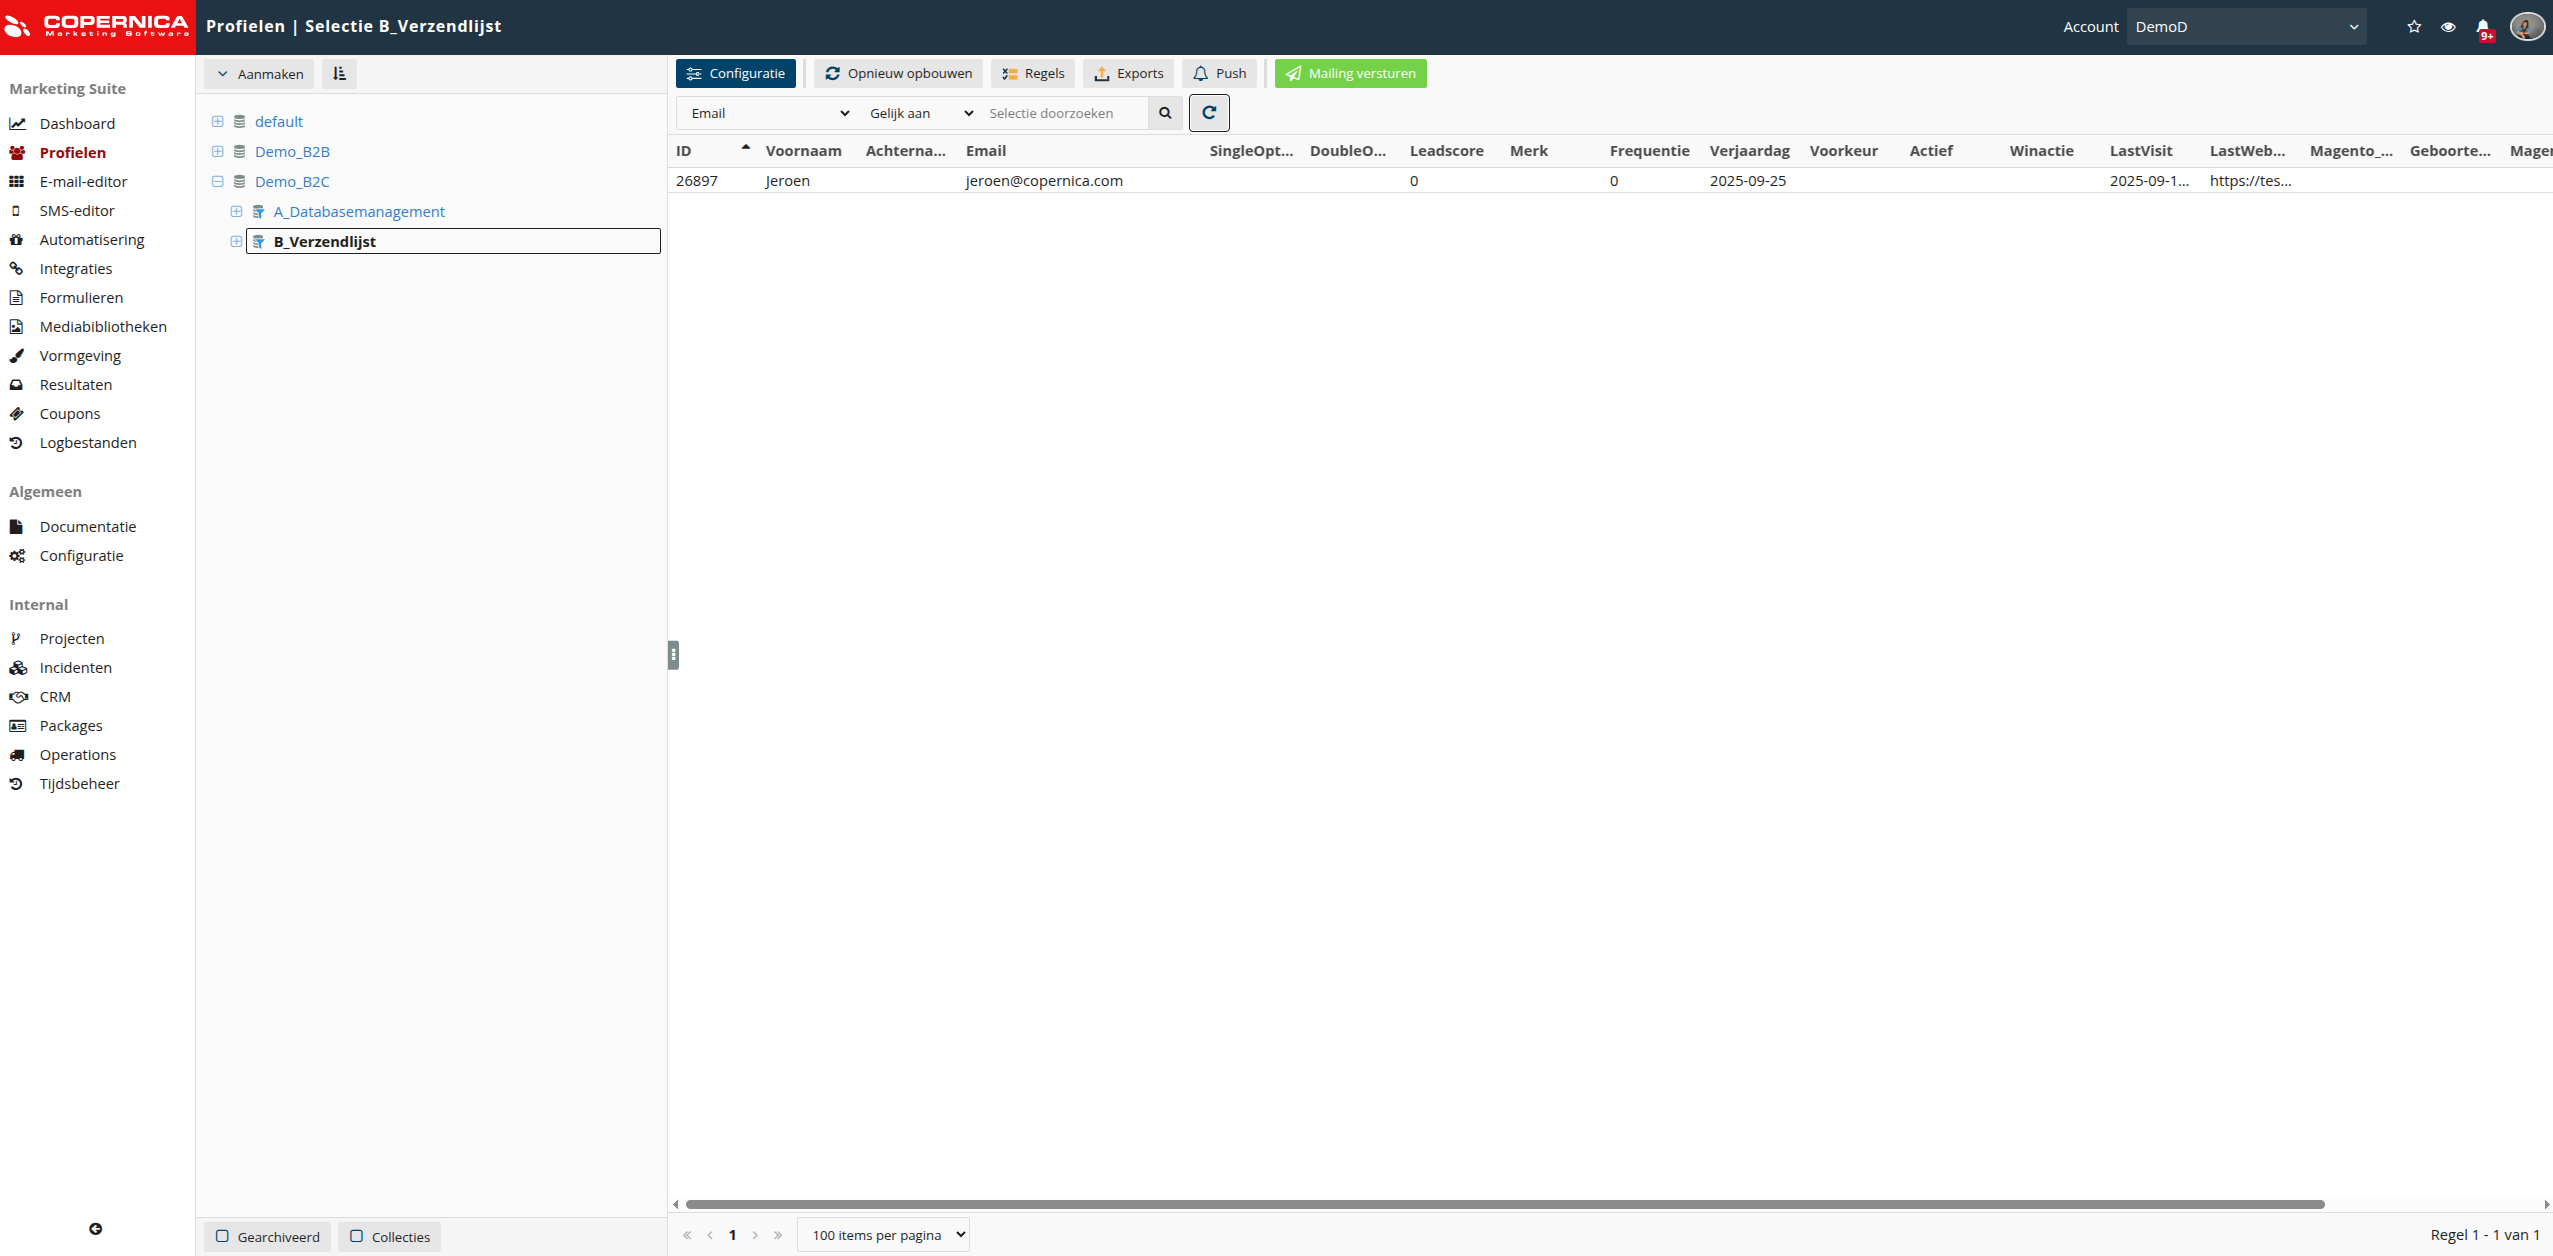The width and height of the screenshot is (2553, 1256).
Task: Open the notifications bell icon
Action: click(2483, 27)
